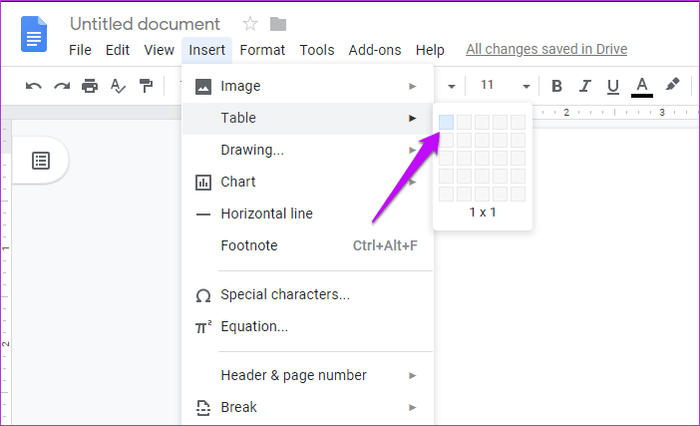The width and height of the screenshot is (700, 426).
Task: Toggle italic formatting
Action: point(585,86)
